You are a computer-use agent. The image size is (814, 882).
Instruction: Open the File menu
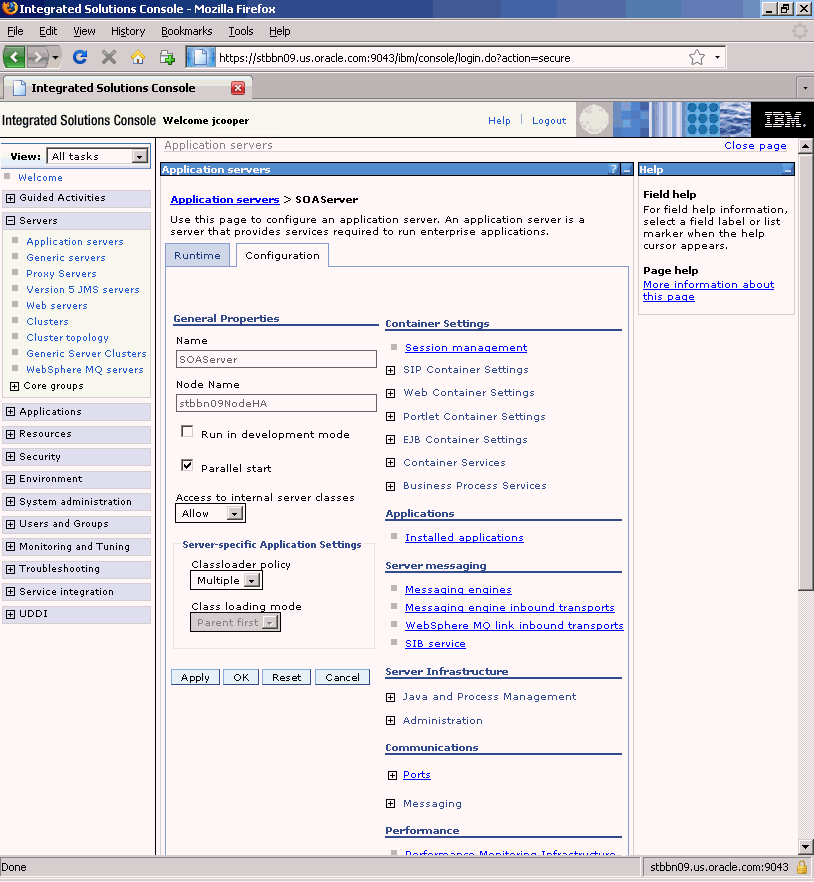[15, 32]
